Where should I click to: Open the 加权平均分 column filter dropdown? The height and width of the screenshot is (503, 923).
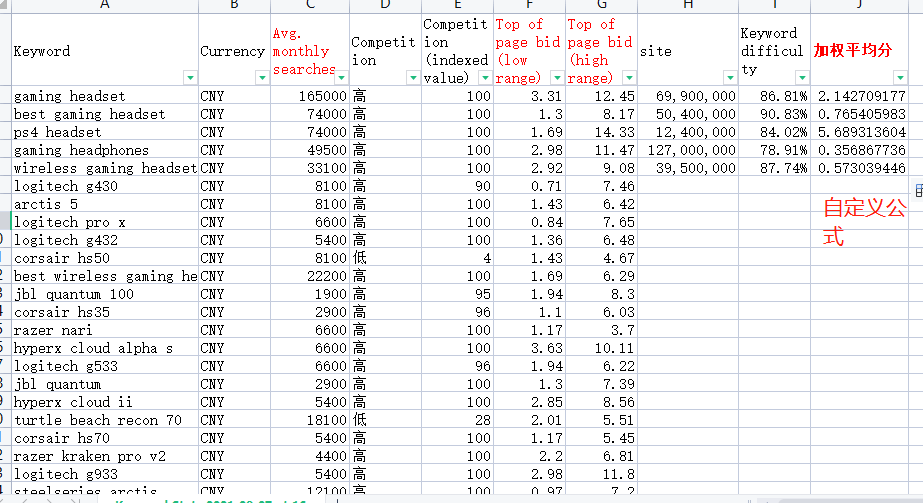900,78
